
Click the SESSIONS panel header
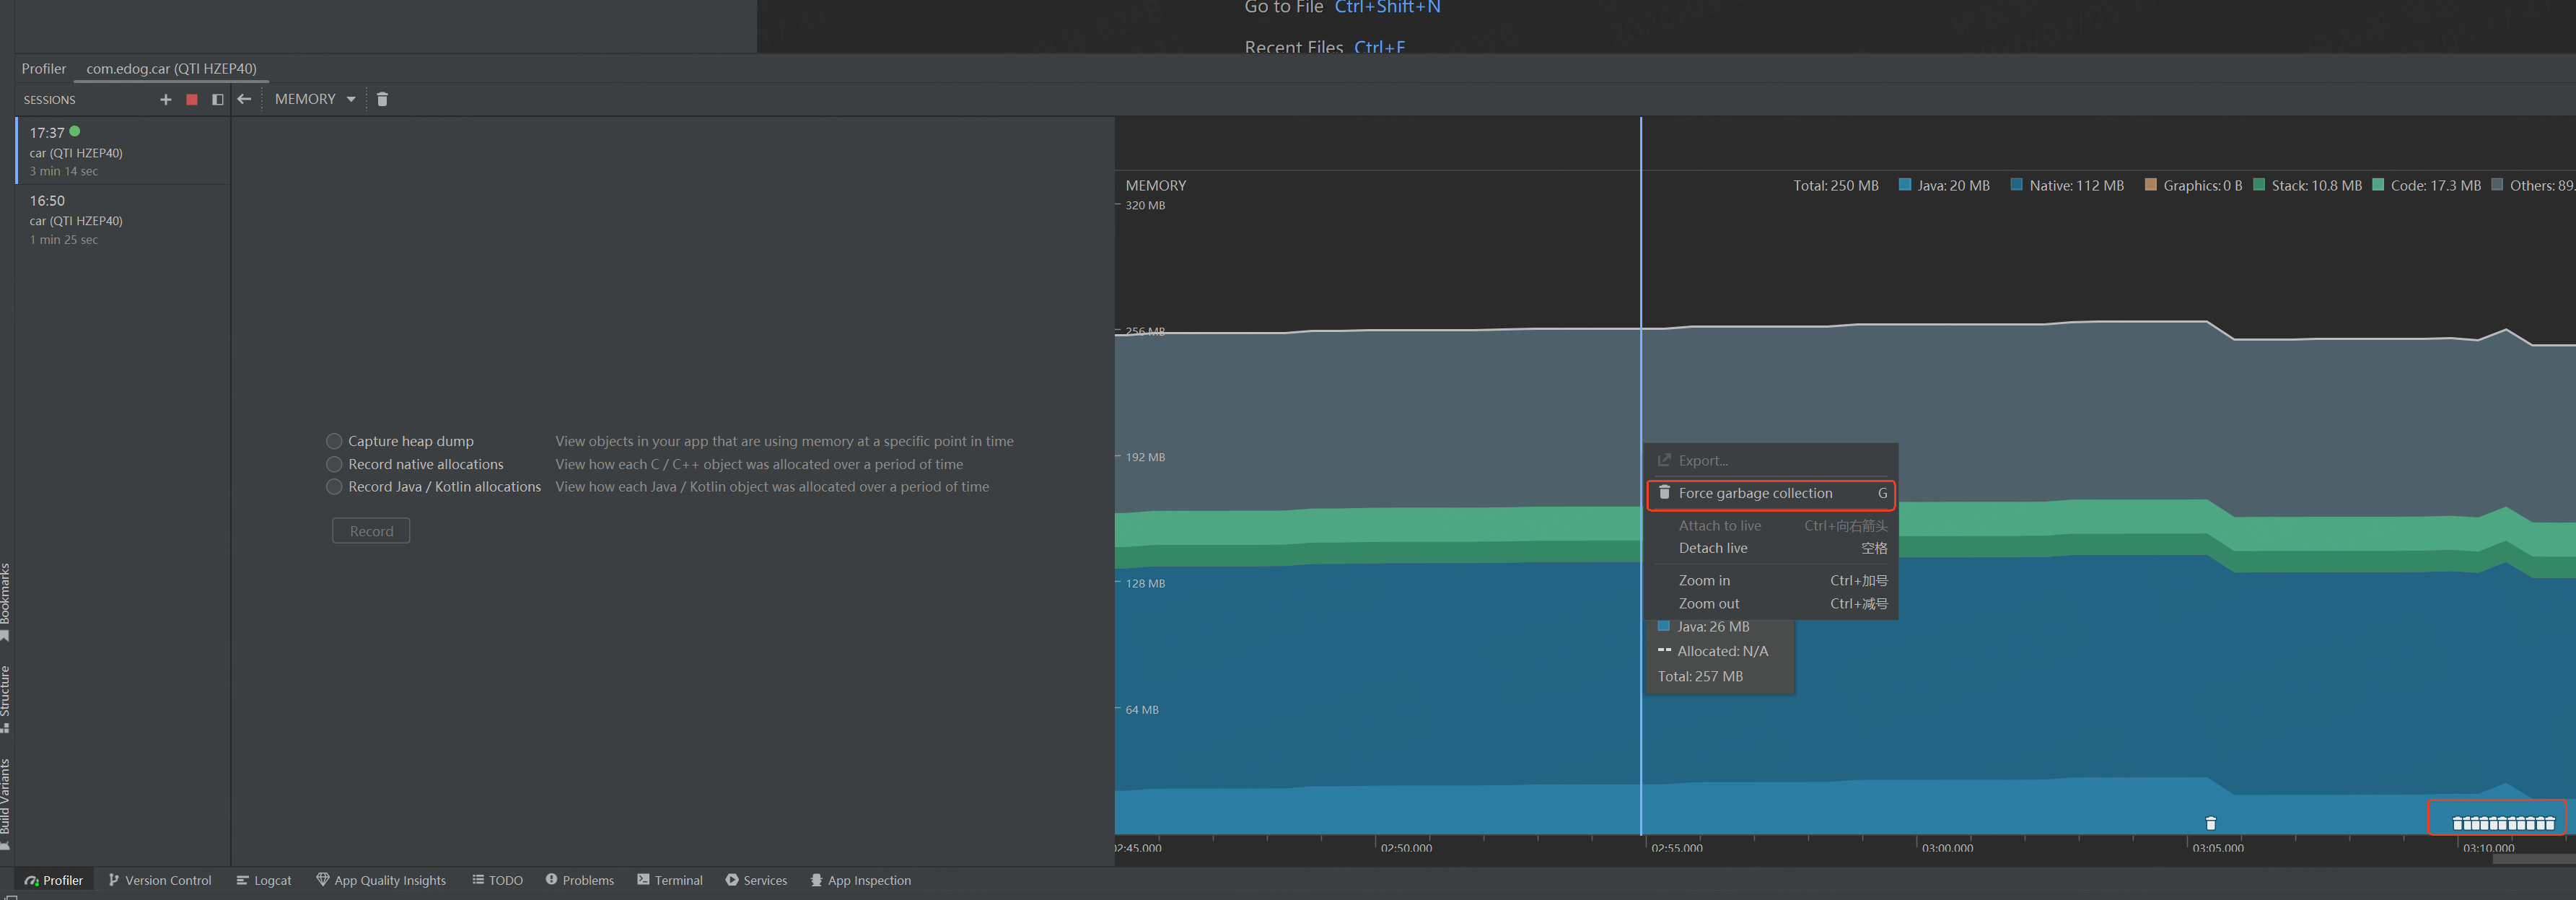(50, 100)
